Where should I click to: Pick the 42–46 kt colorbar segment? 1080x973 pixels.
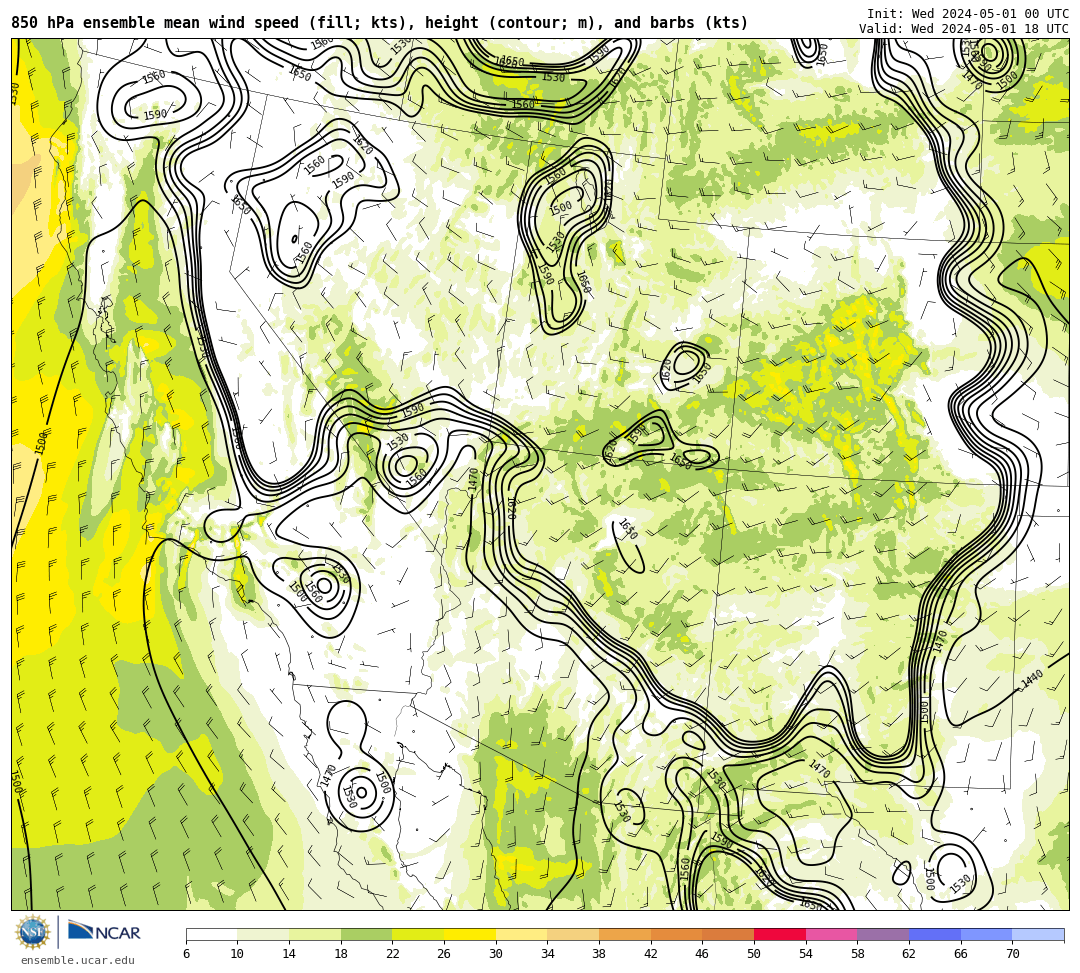(676, 934)
